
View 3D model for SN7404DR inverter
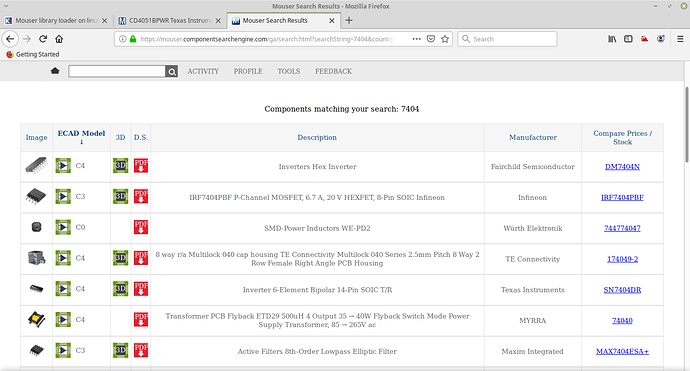[121, 289]
